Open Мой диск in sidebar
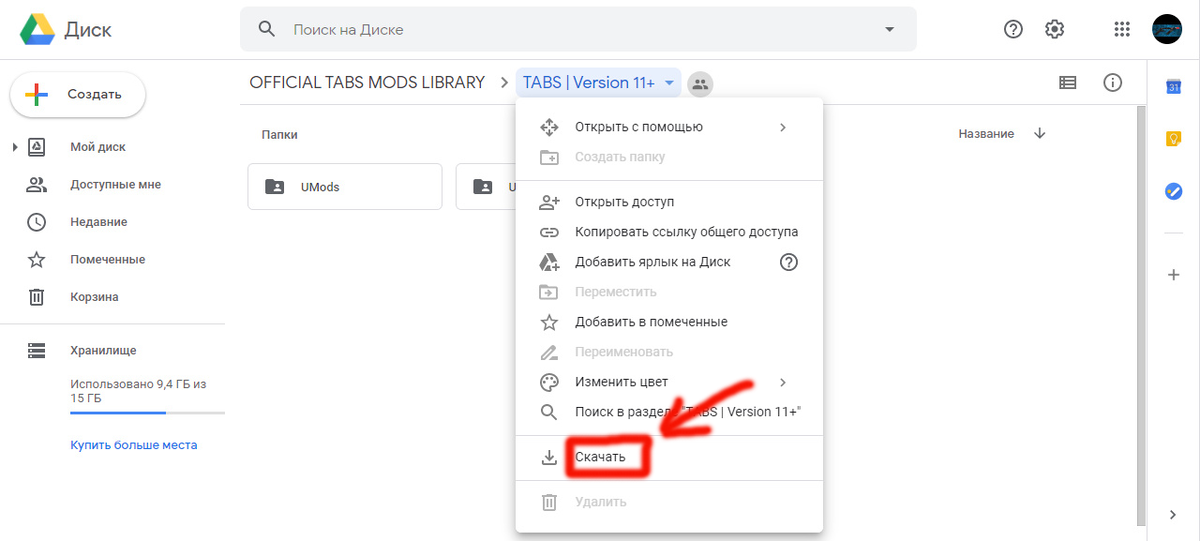This screenshot has height=541, width=1200. (98, 147)
